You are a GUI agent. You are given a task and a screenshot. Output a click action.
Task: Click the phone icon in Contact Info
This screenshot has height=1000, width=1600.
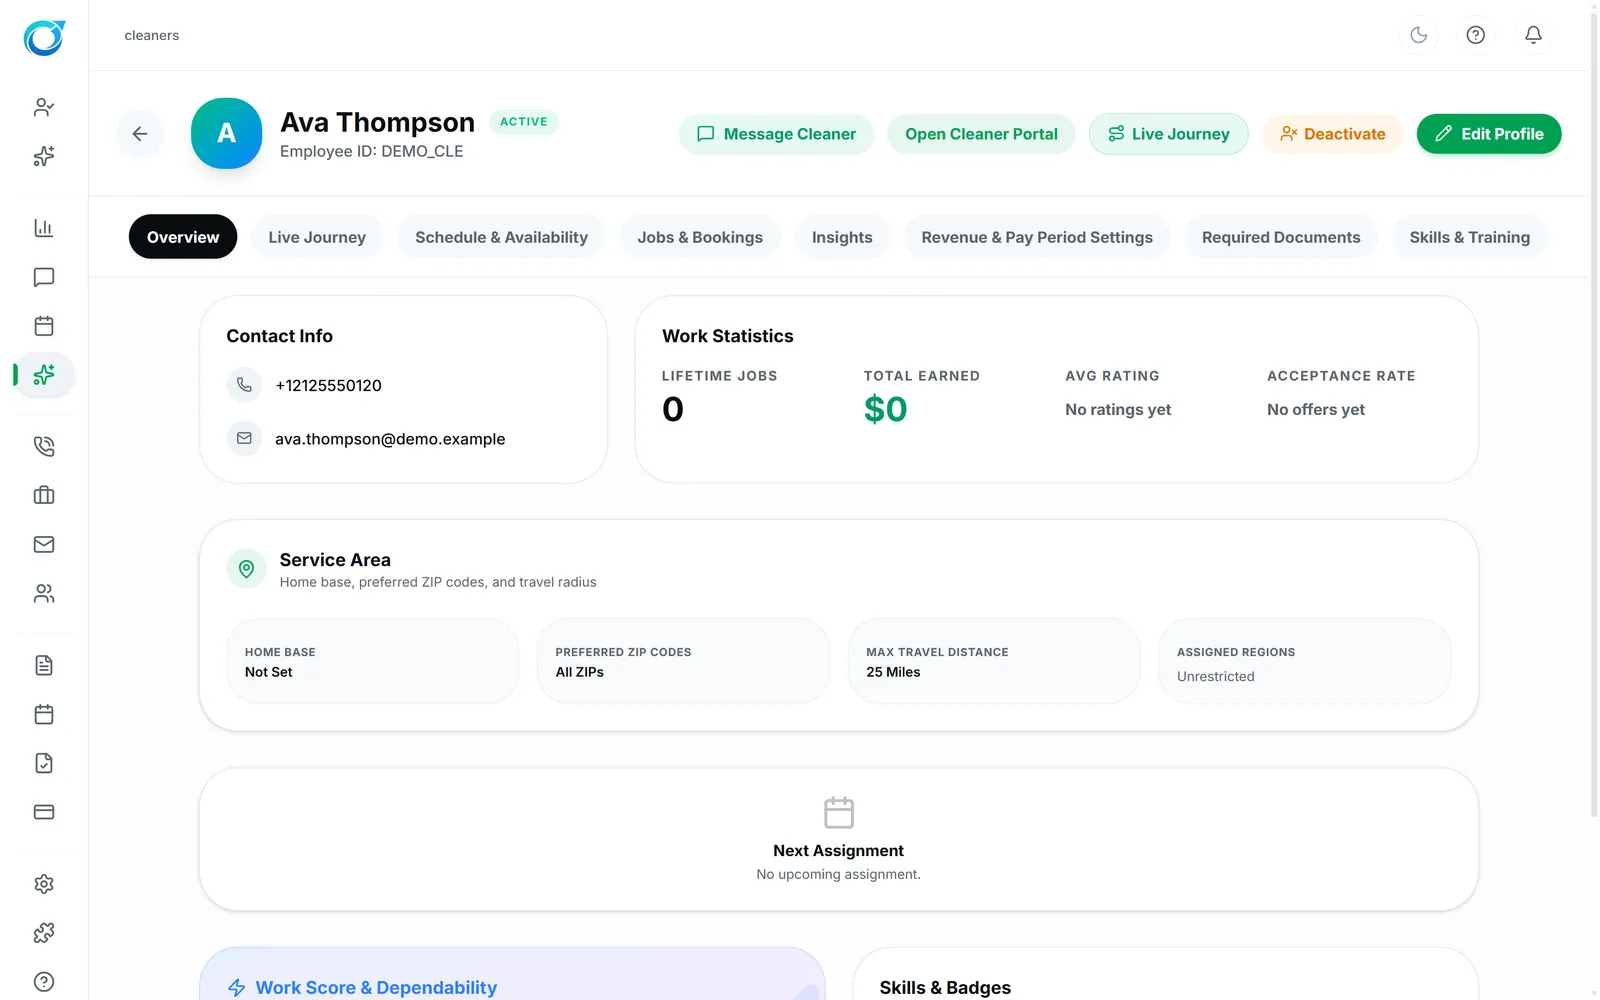coord(244,385)
